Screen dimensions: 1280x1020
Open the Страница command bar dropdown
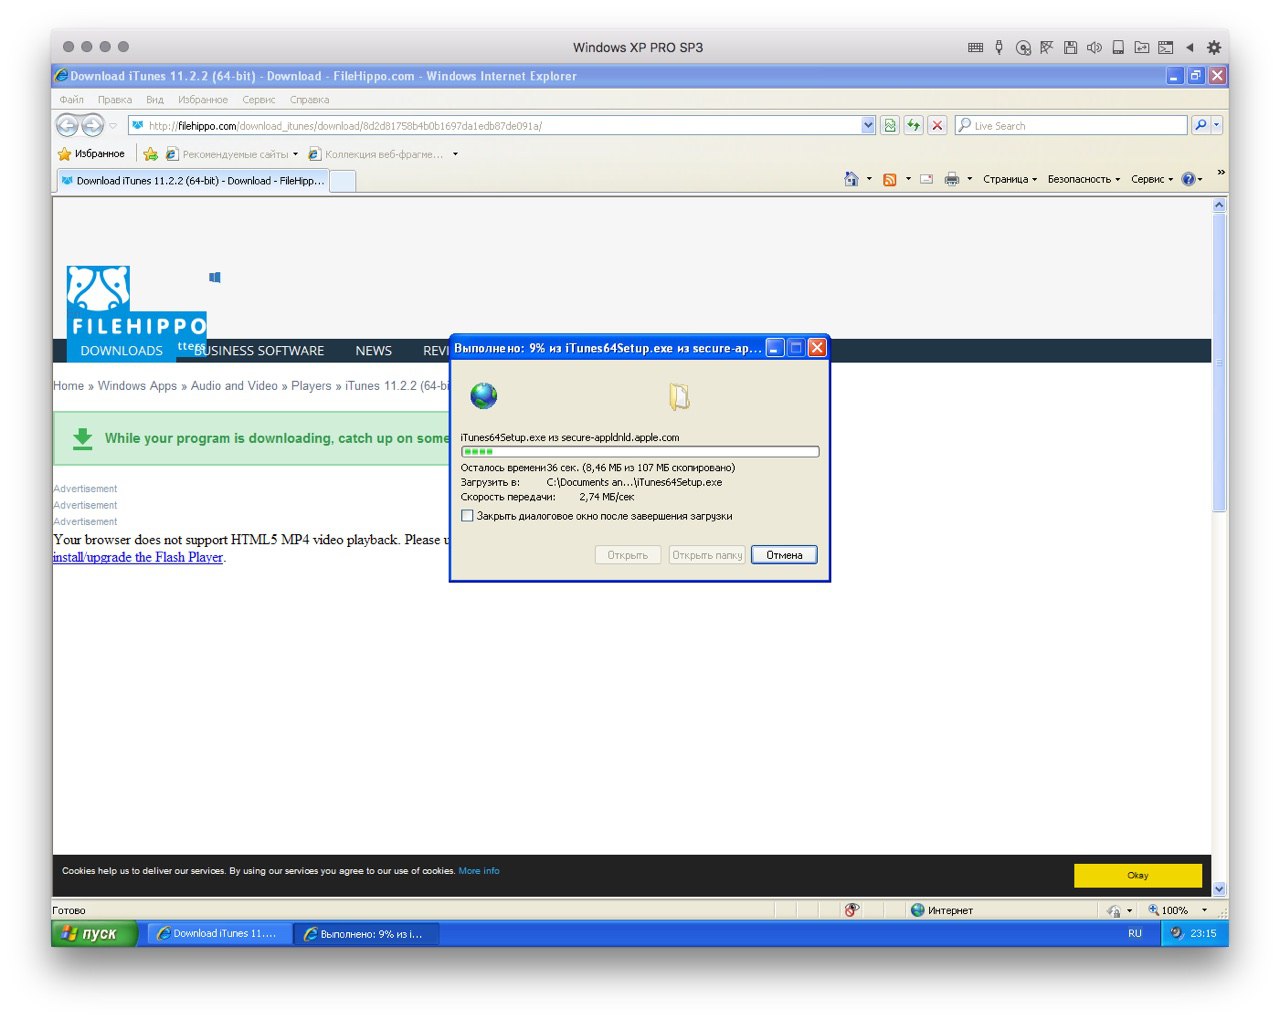(1010, 179)
